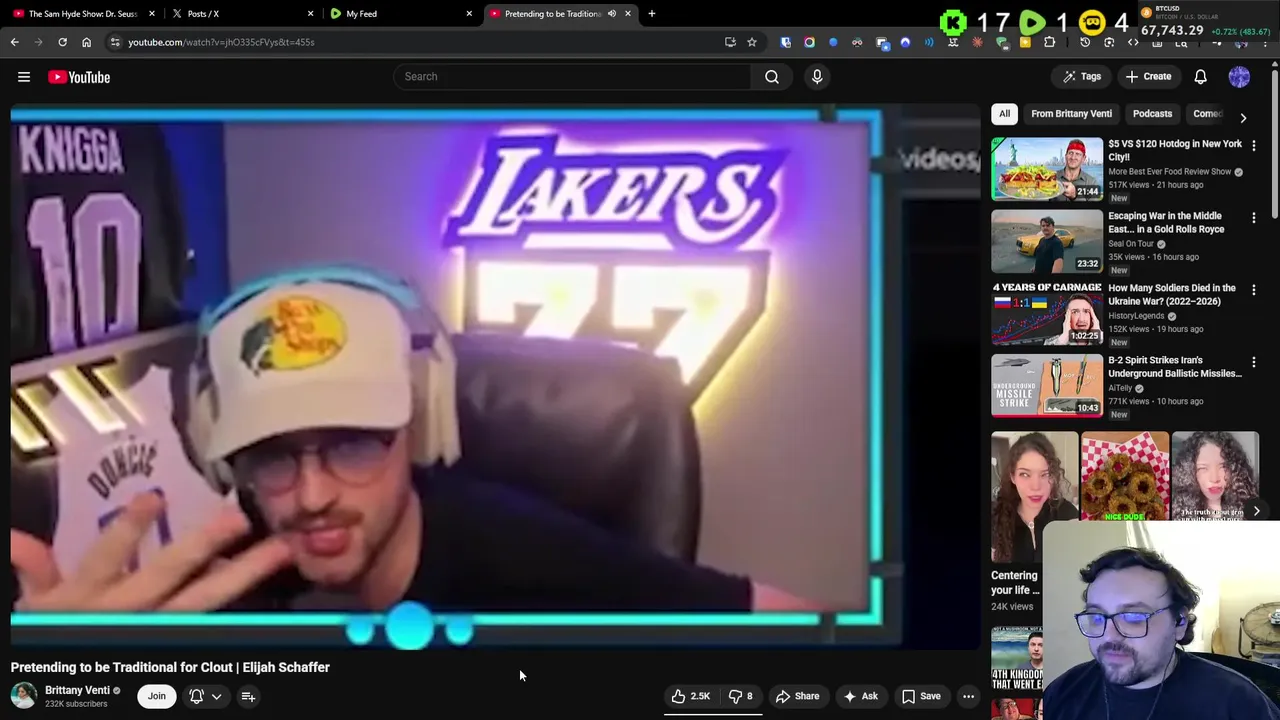This screenshot has width=1280, height=720.
Task: Go to browser home page
Action: pos(86,42)
